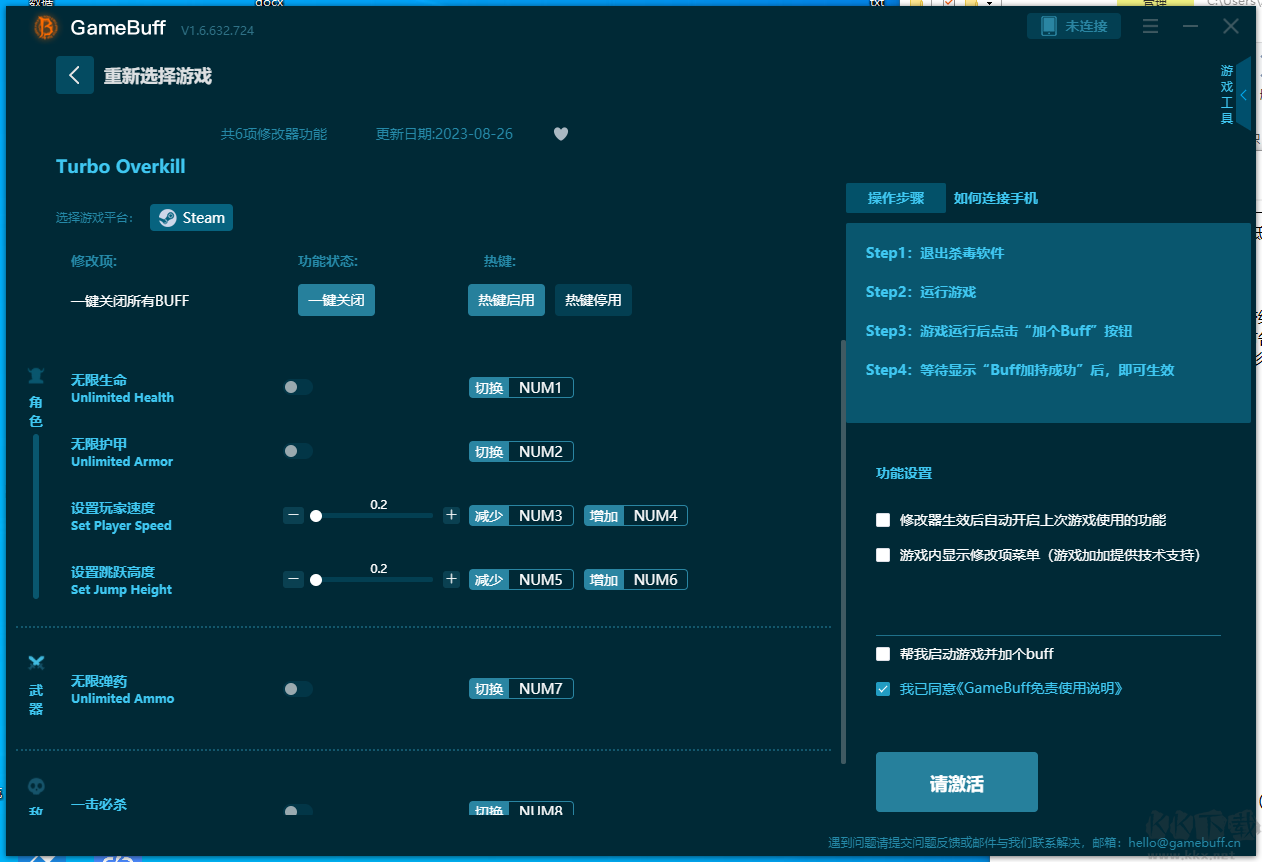Click the Unlimited Ammo label
The height and width of the screenshot is (862, 1262).
pos(122,699)
